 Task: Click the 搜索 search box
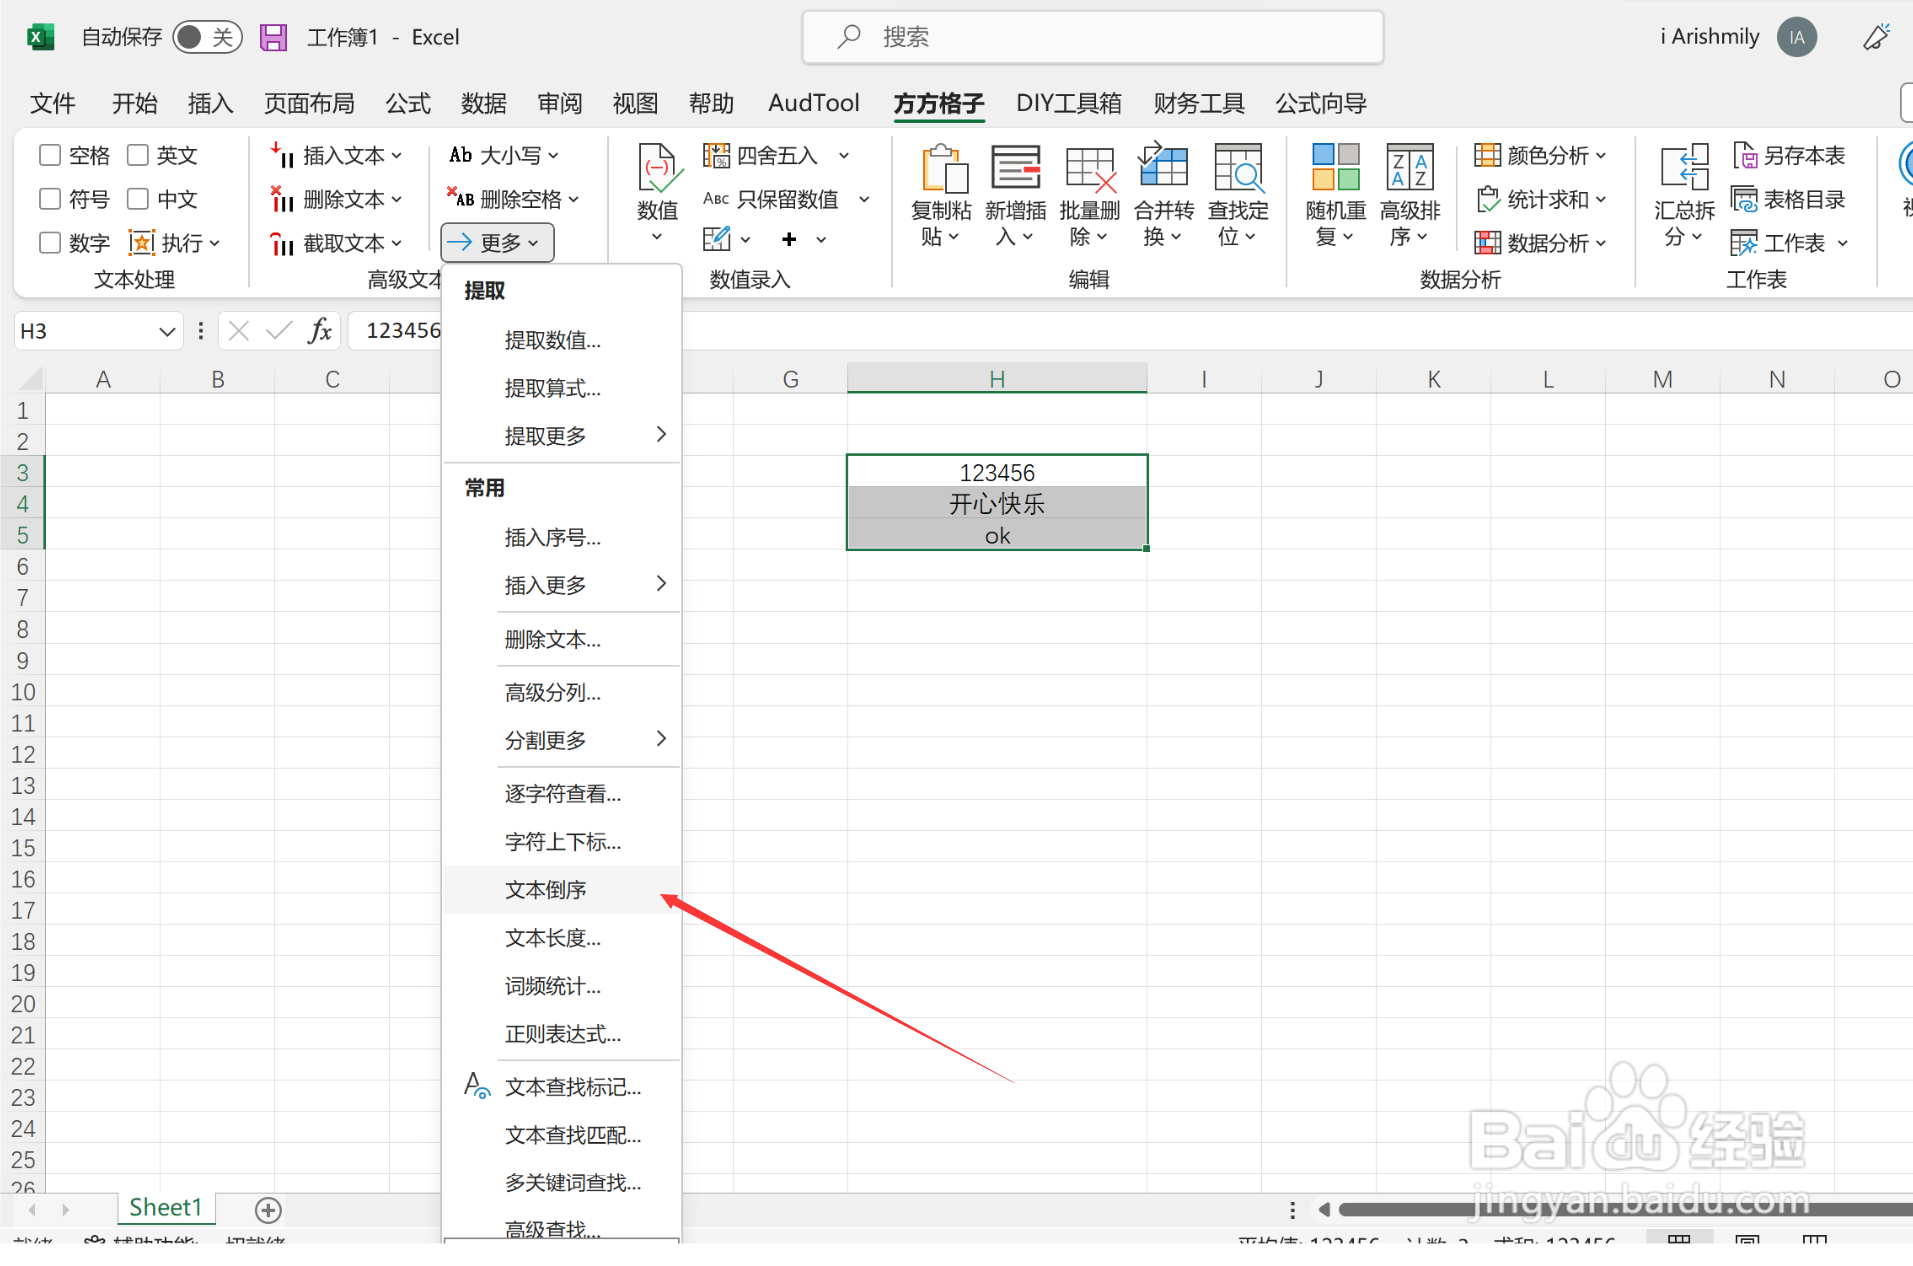tap(1093, 38)
